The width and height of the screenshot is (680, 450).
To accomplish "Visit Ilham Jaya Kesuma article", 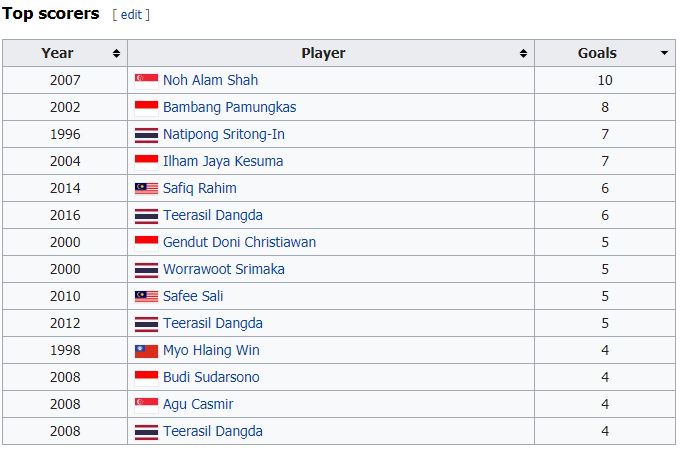I will point(223,161).
